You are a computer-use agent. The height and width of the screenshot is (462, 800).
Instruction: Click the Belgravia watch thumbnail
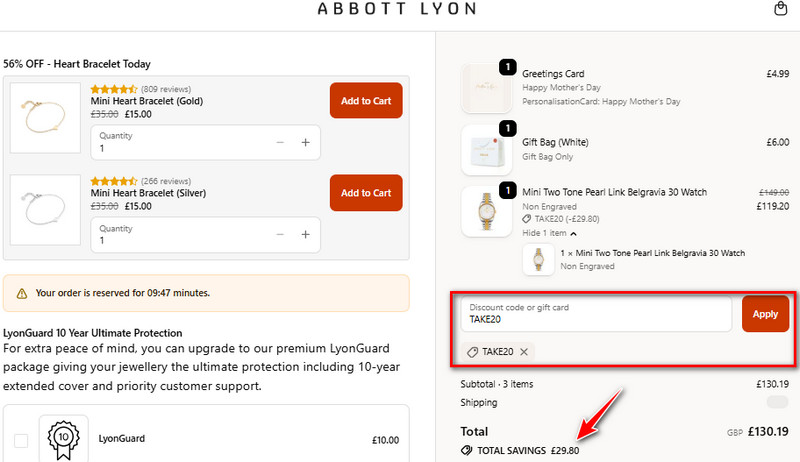point(486,210)
